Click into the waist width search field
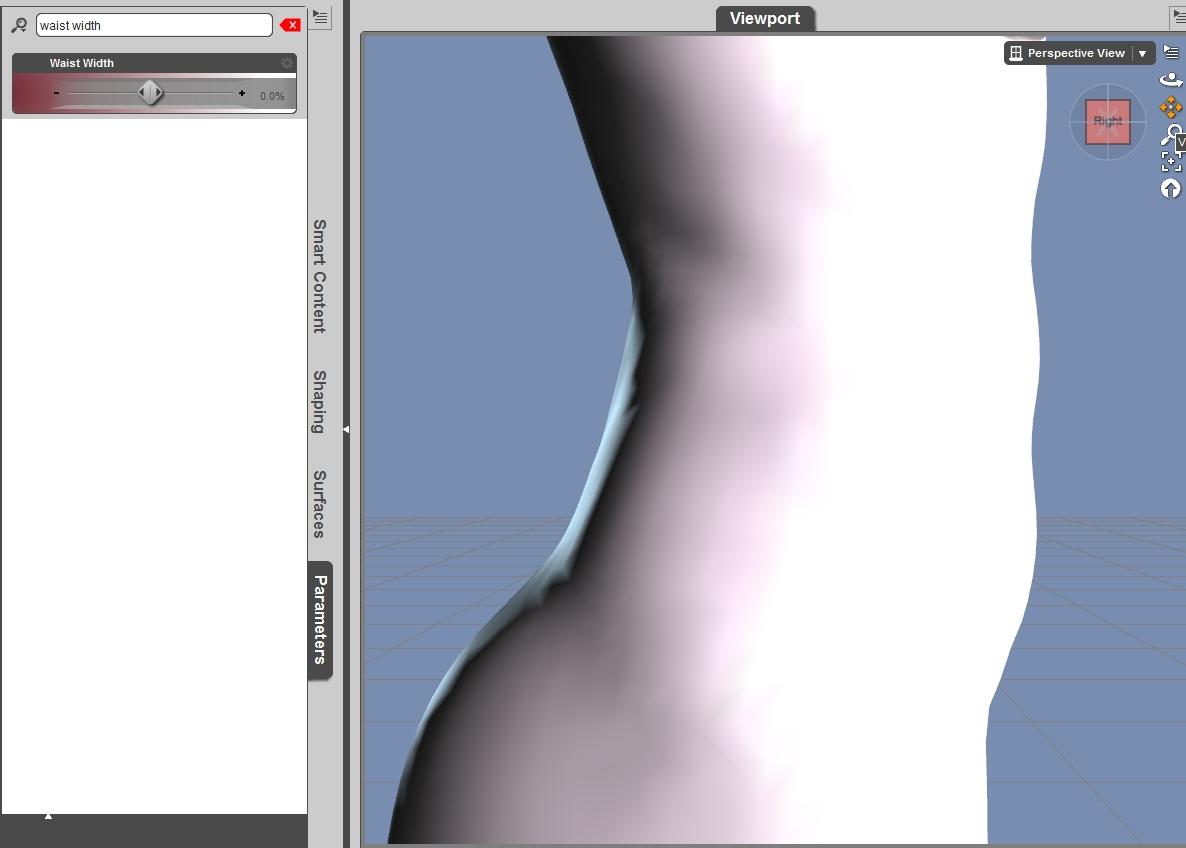 (x=154, y=25)
